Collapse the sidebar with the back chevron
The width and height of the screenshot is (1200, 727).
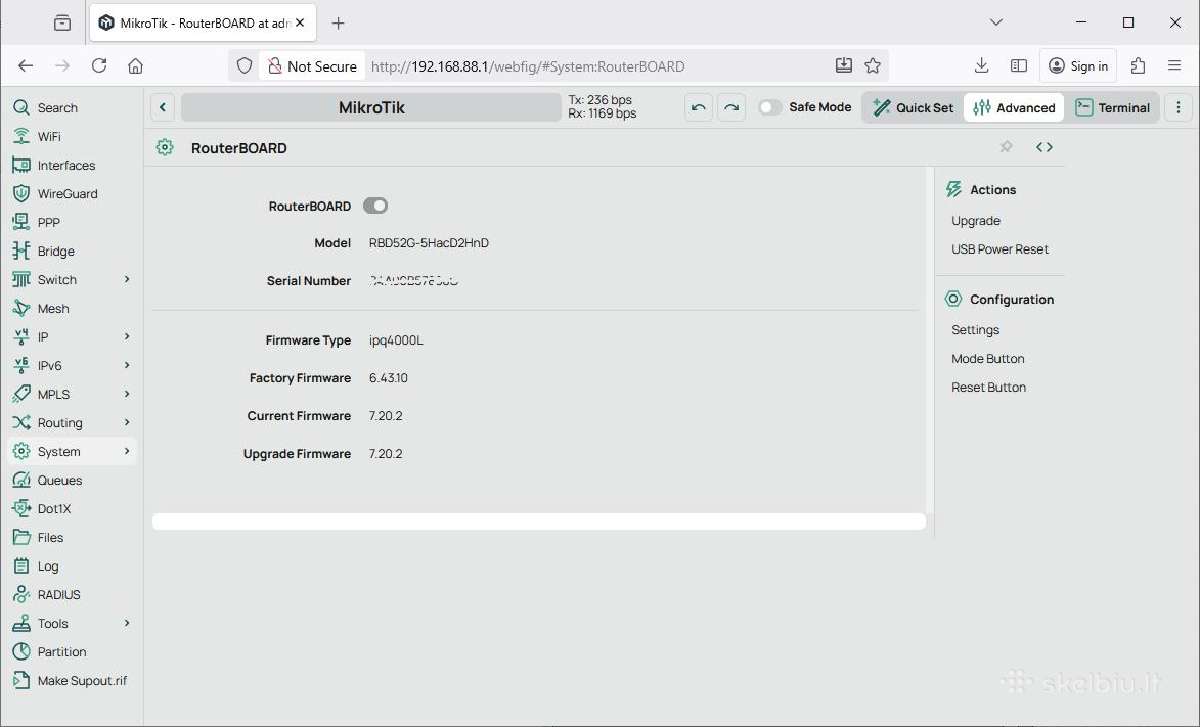[x=163, y=108]
